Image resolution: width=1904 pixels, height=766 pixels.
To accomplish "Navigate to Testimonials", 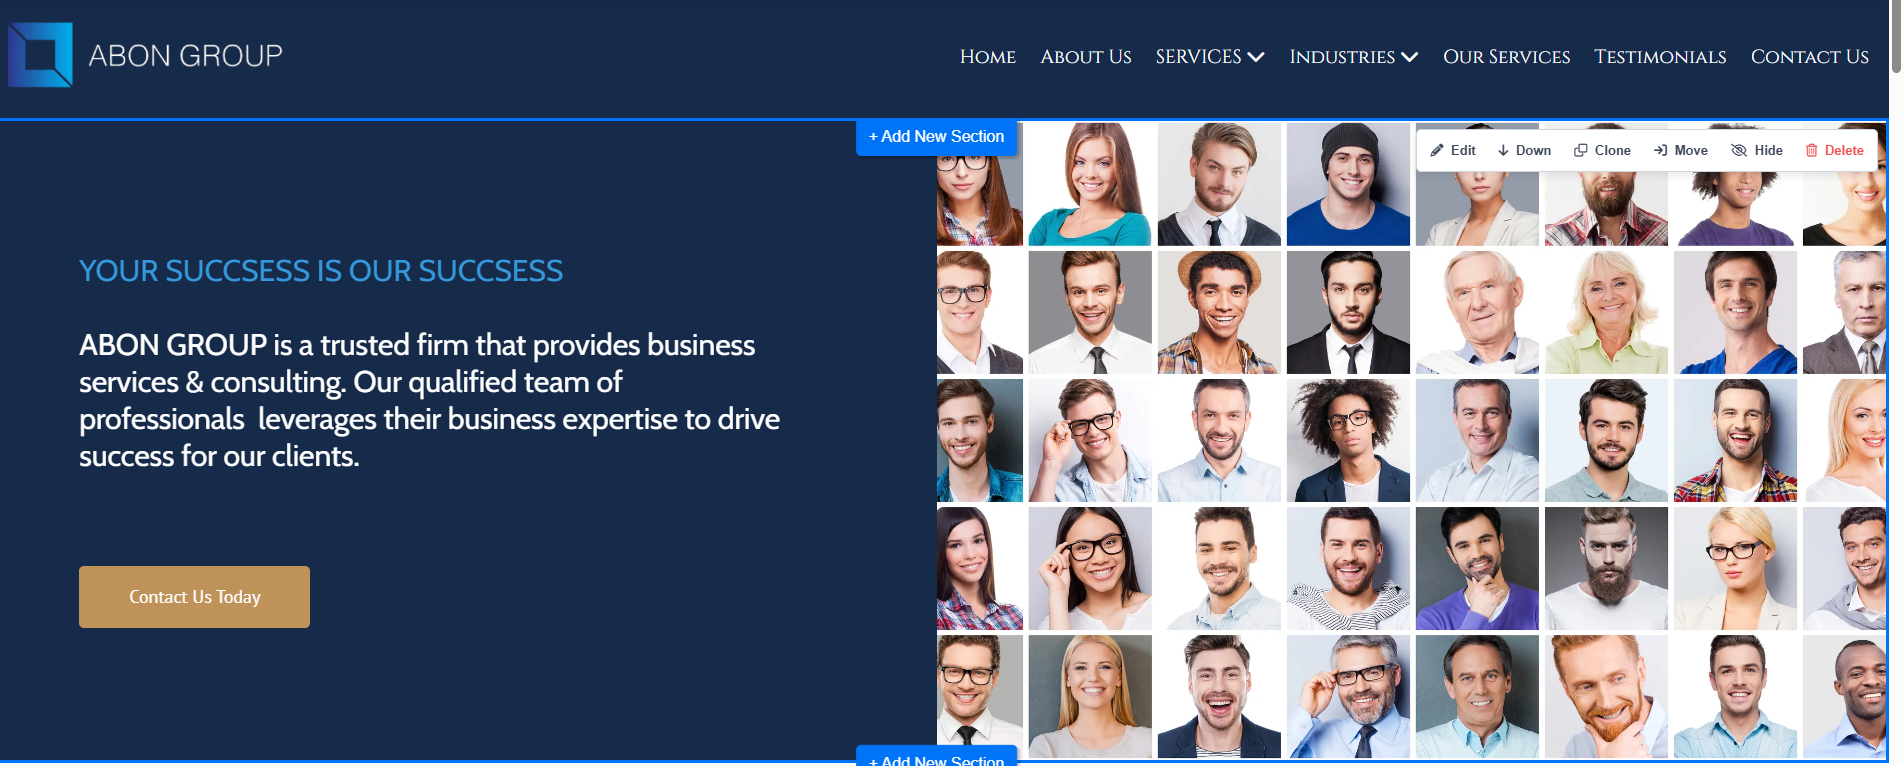I will click(x=1660, y=57).
